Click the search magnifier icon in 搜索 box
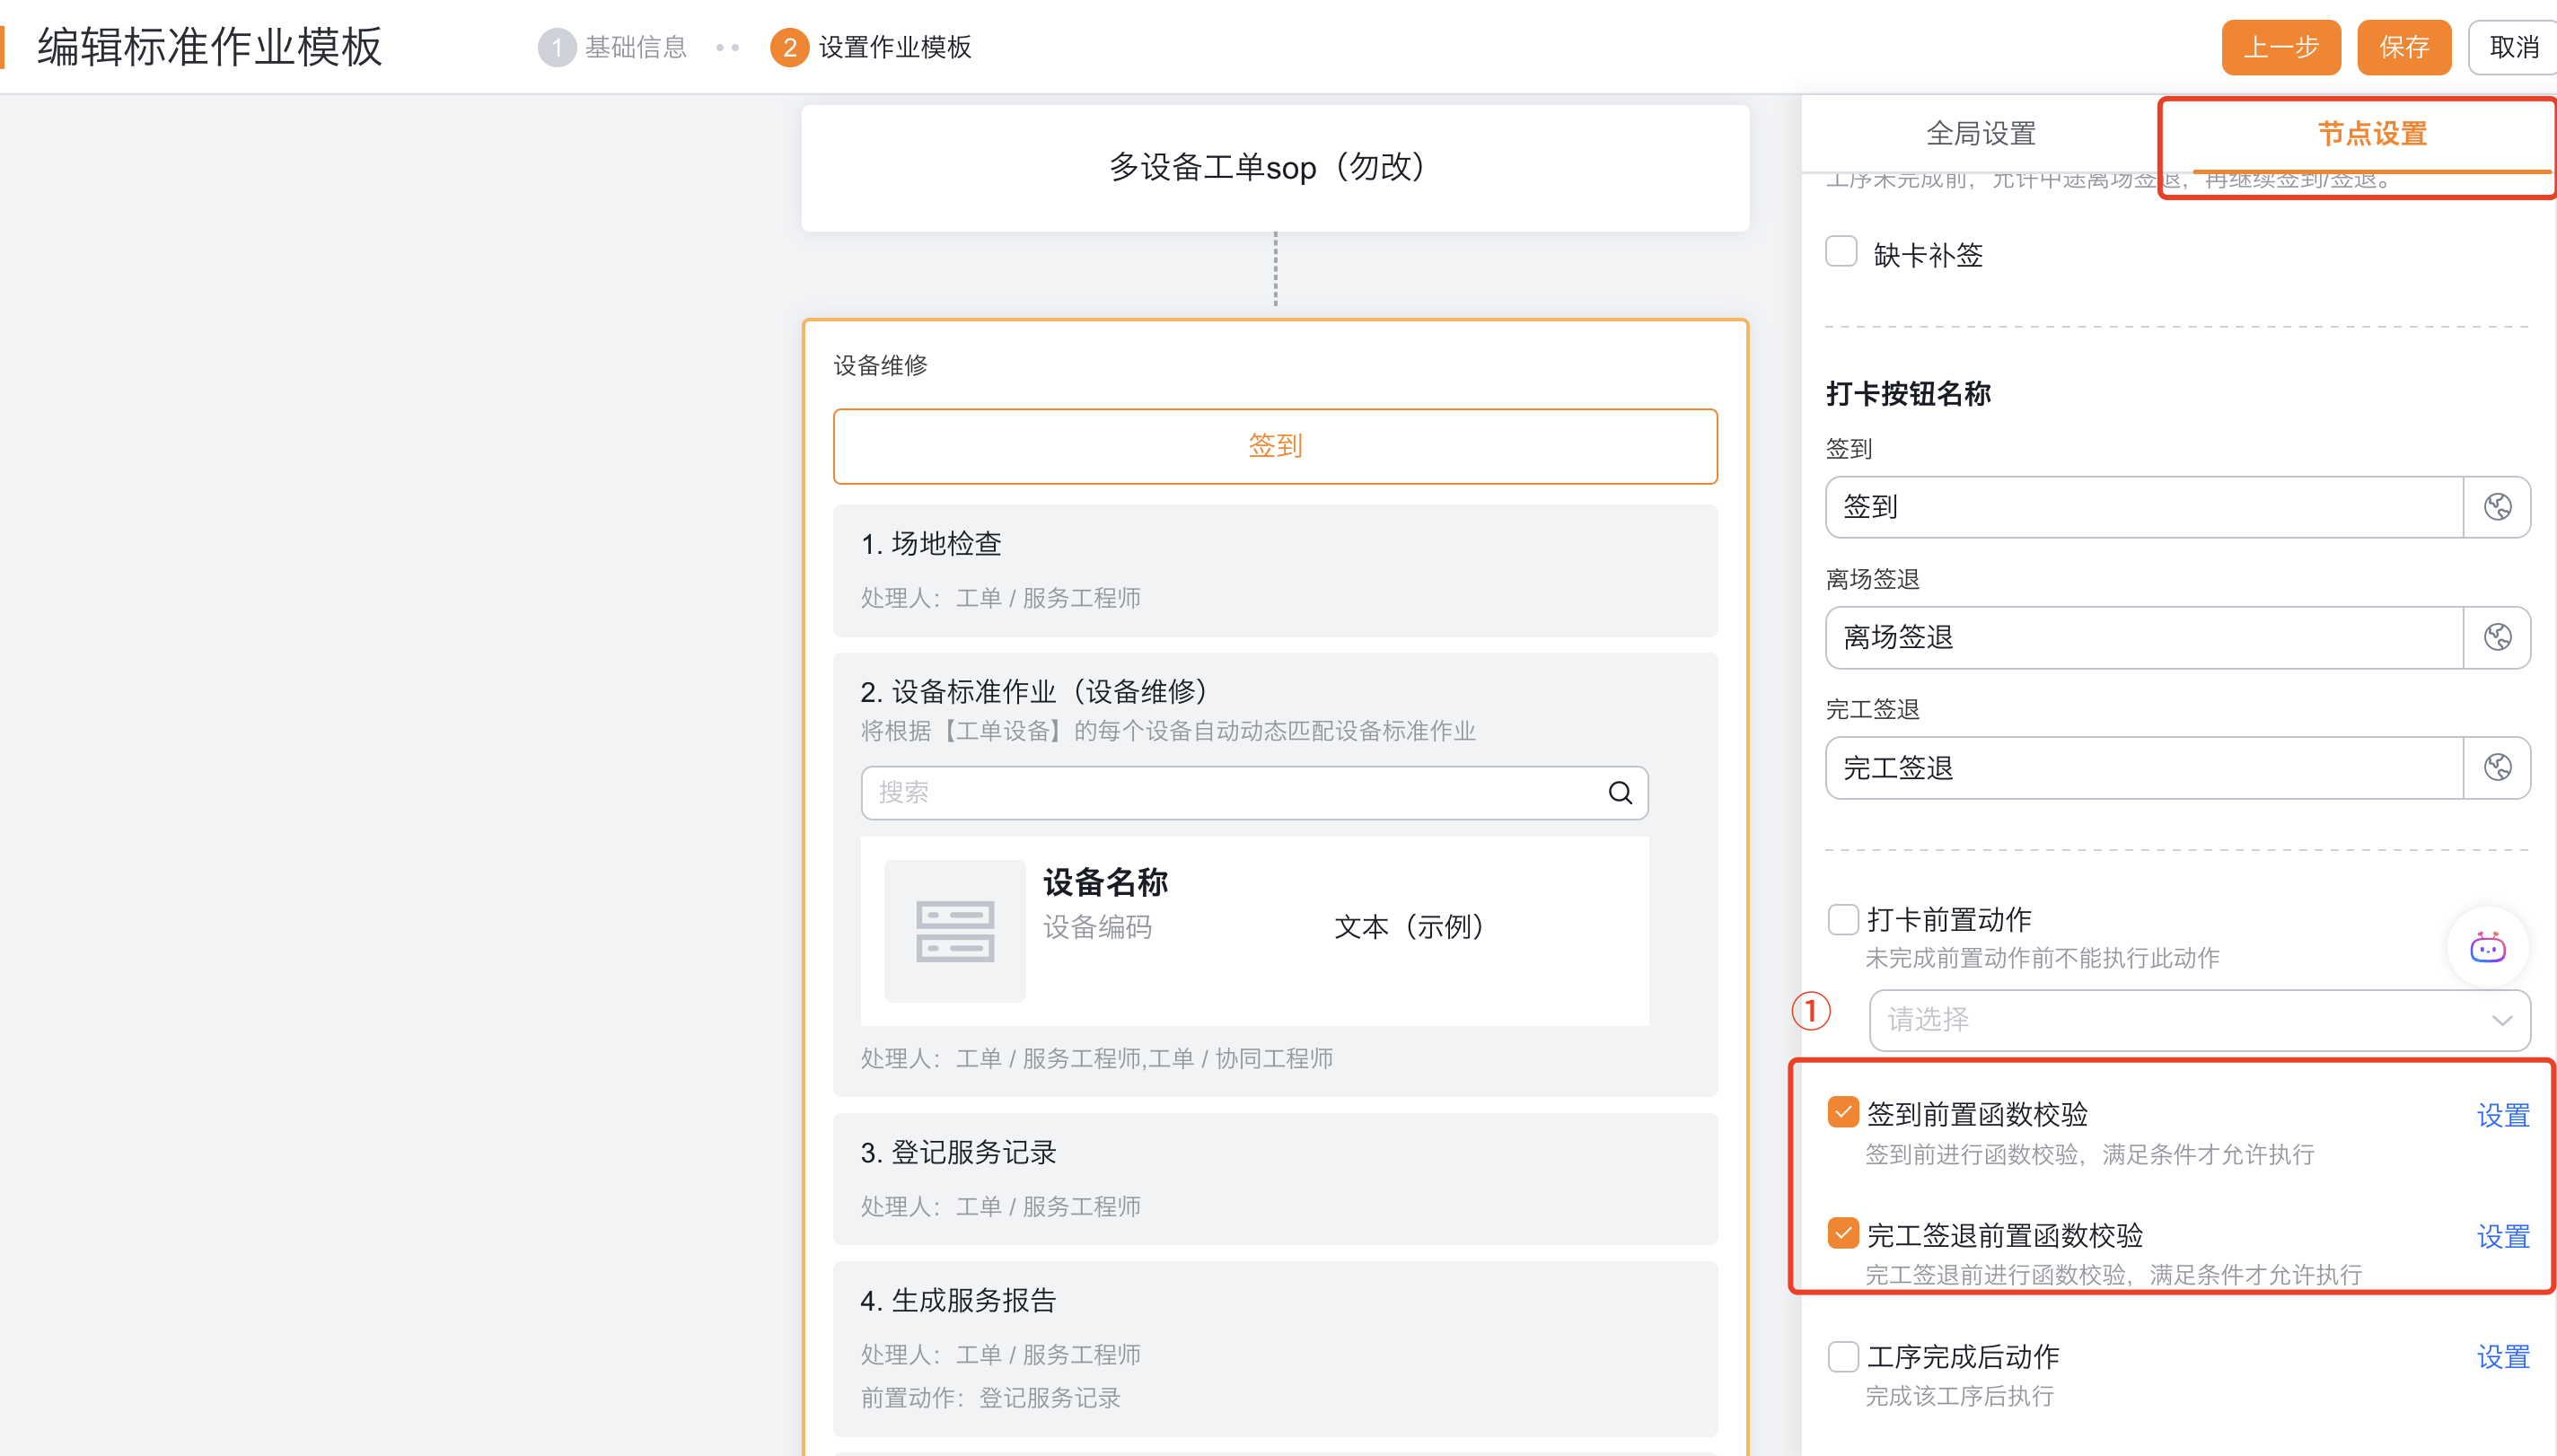 [x=1620, y=793]
